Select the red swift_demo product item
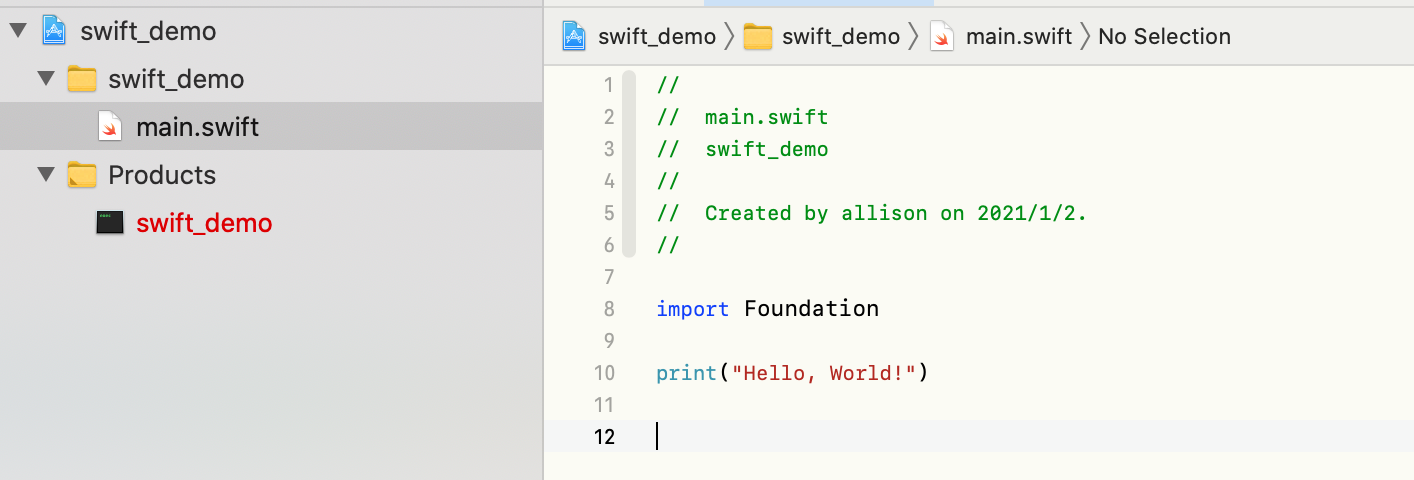Image resolution: width=1414 pixels, height=480 pixels. click(x=204, y=223)
